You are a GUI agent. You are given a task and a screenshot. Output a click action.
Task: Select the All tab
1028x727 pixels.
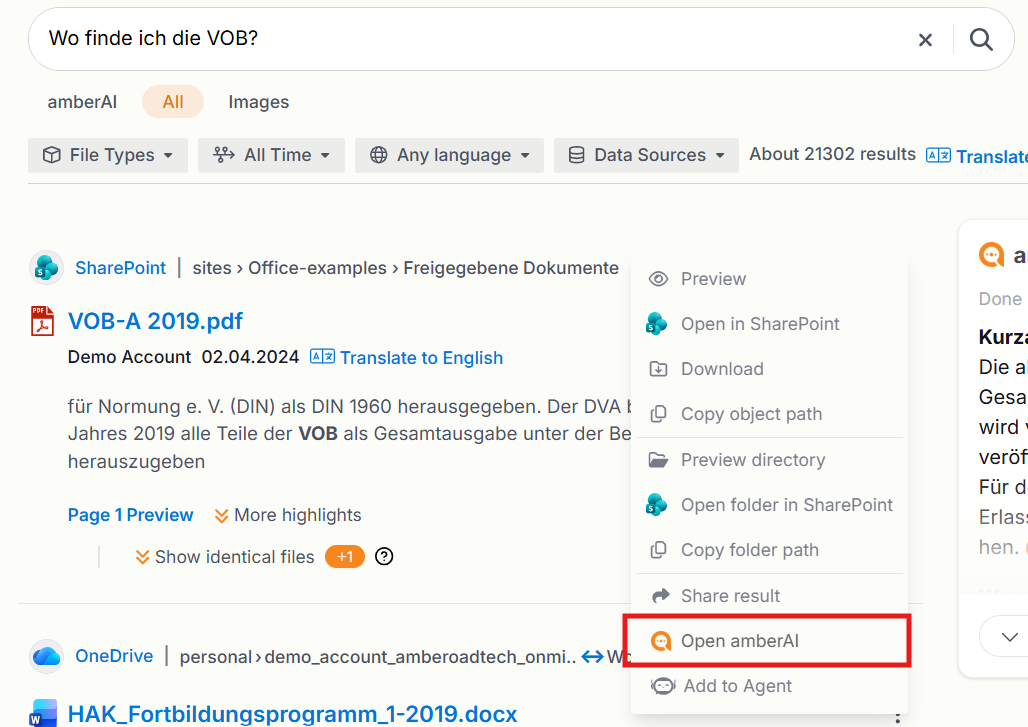pos(173,102)
